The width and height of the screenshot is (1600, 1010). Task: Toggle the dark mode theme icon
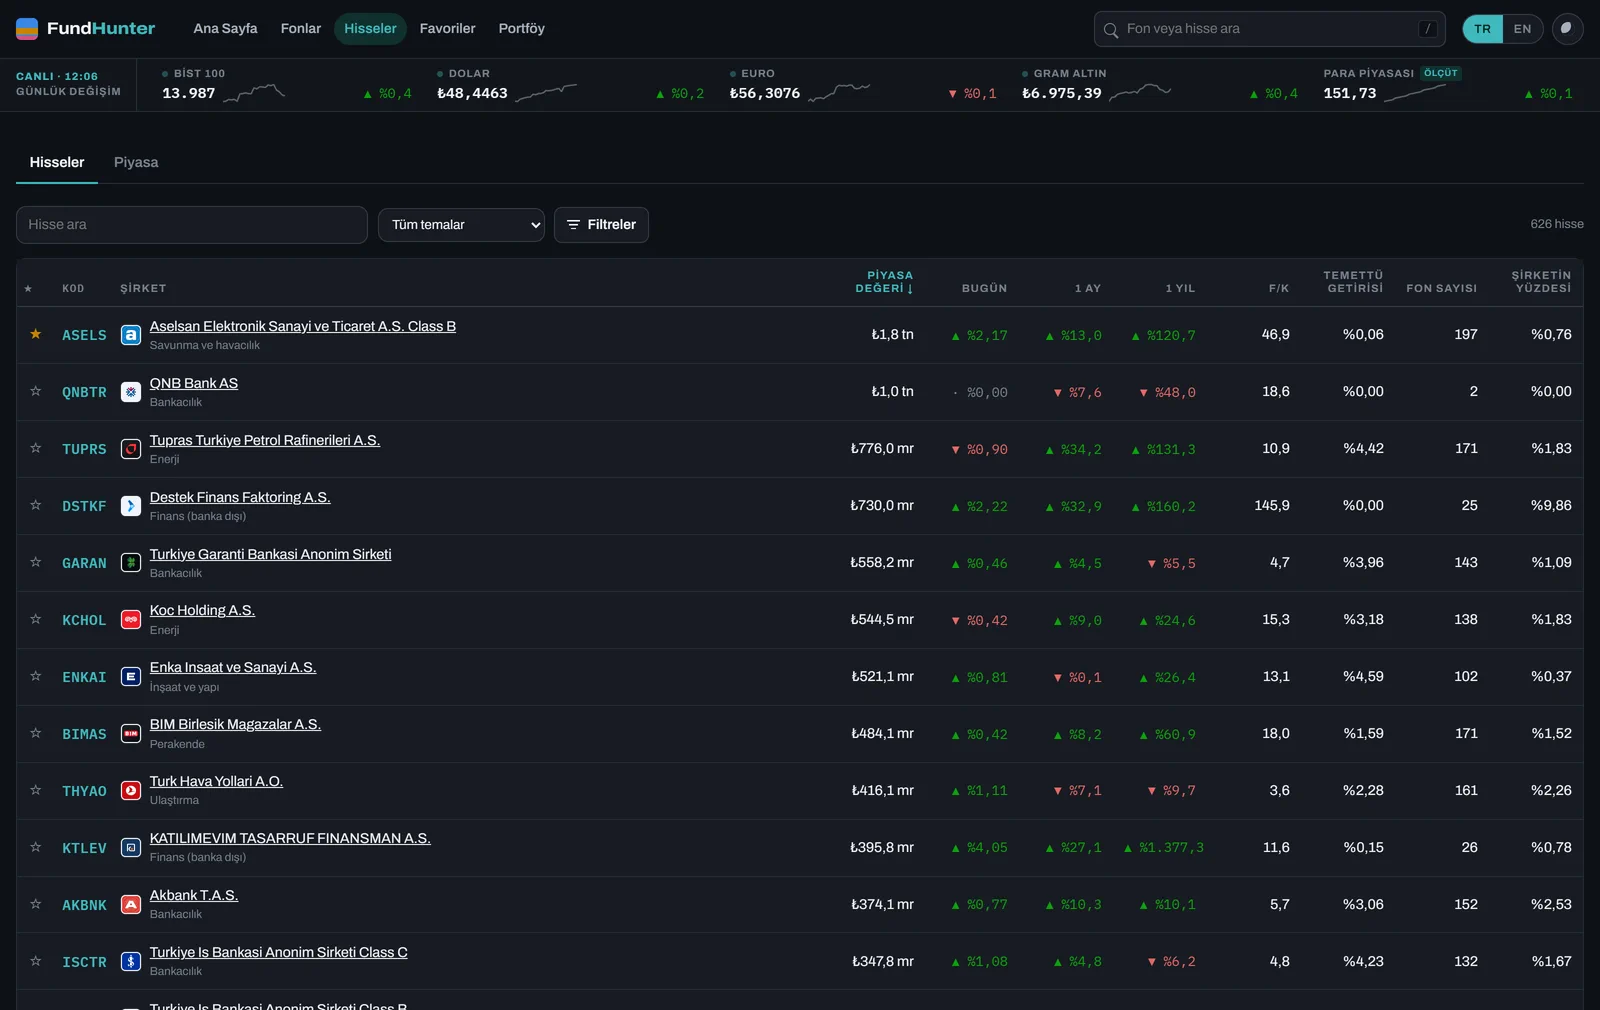tap(1567, 29)
